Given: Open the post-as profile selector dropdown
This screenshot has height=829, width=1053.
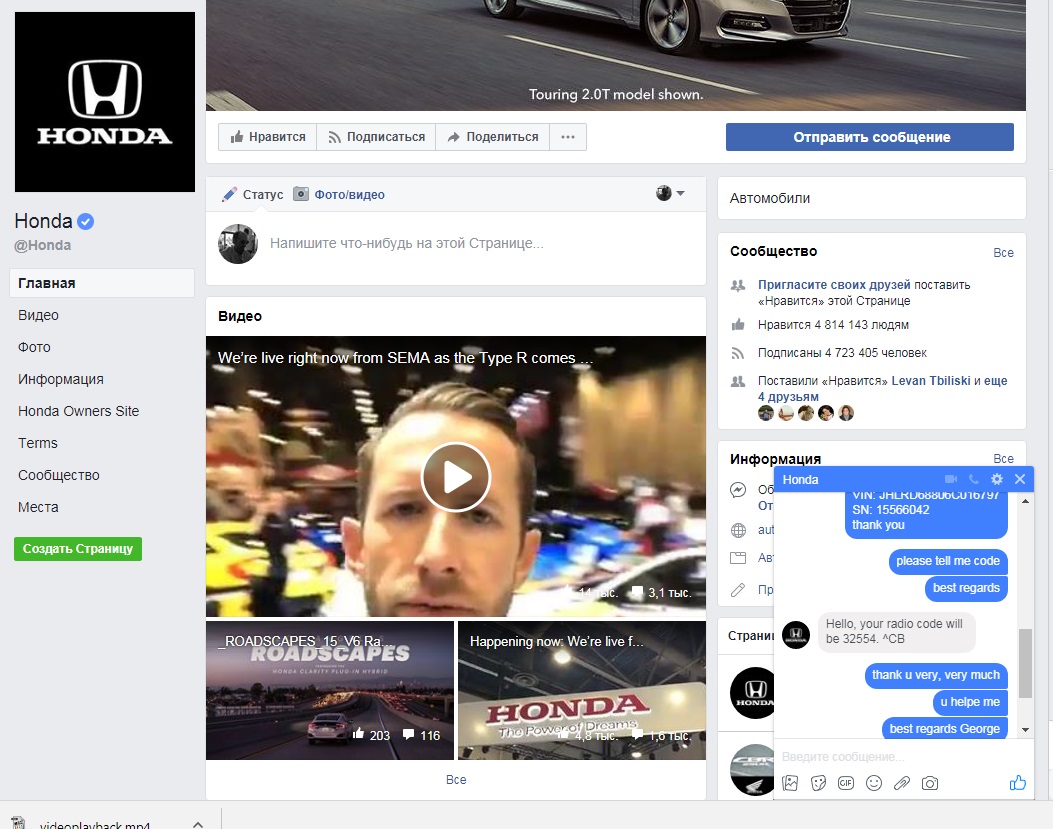Looking at the screenshot, I should (x=670, y=193).
